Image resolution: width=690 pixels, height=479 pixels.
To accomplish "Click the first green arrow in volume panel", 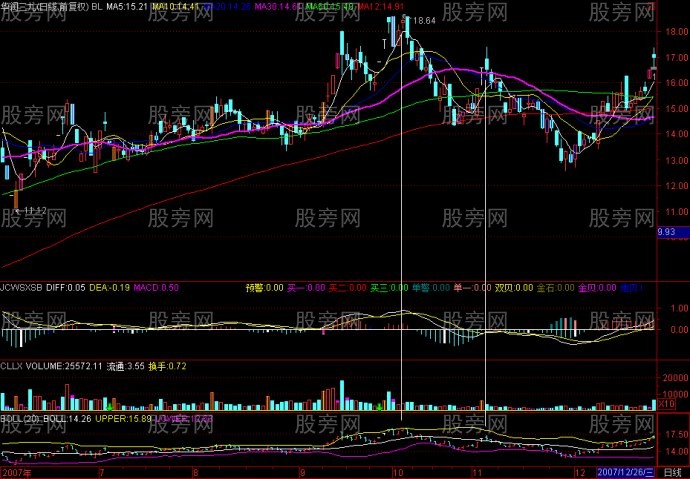I will pos(109,407).
